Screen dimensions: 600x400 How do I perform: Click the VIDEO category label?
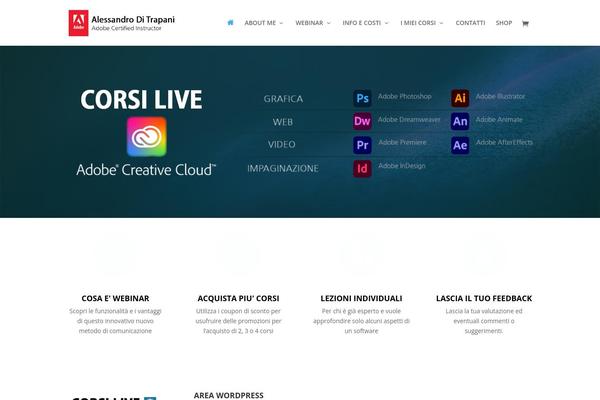(x=282, y=144)
